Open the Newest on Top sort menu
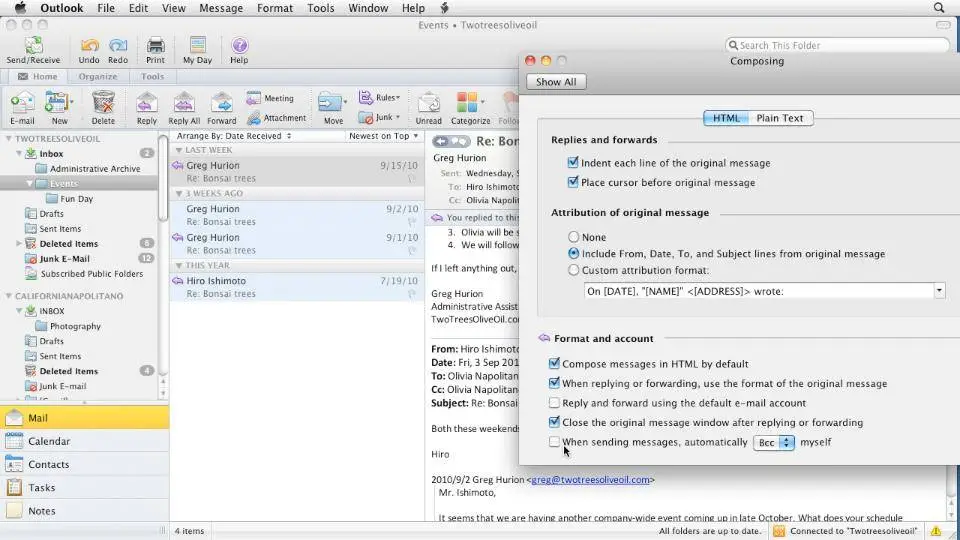960x540 pixels. [383, 136]
